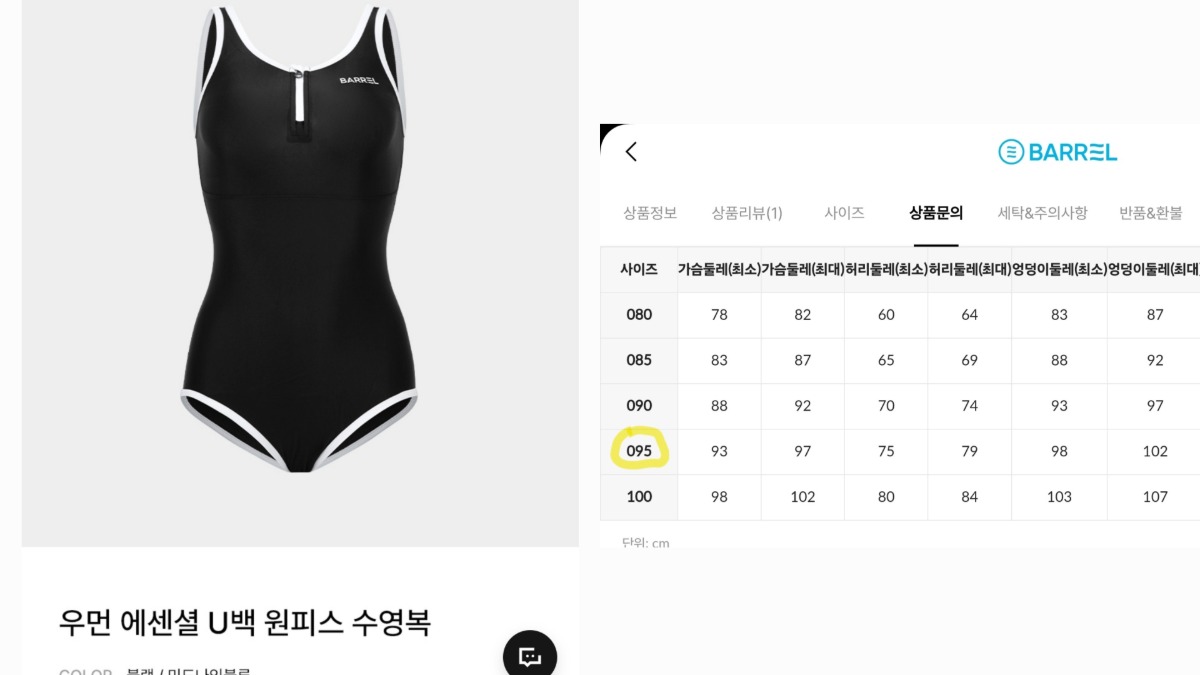Open the chat inquiry floating button

[x=530, y=656]
